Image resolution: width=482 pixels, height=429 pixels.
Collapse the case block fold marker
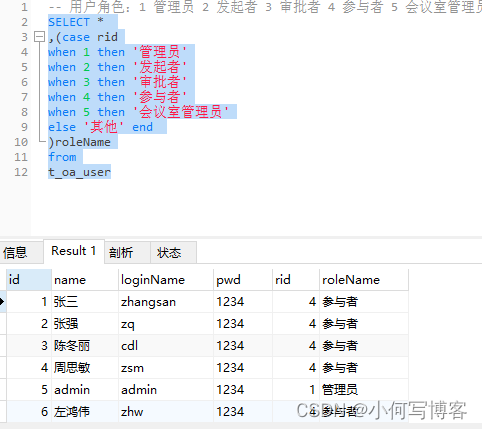[40, 37]
